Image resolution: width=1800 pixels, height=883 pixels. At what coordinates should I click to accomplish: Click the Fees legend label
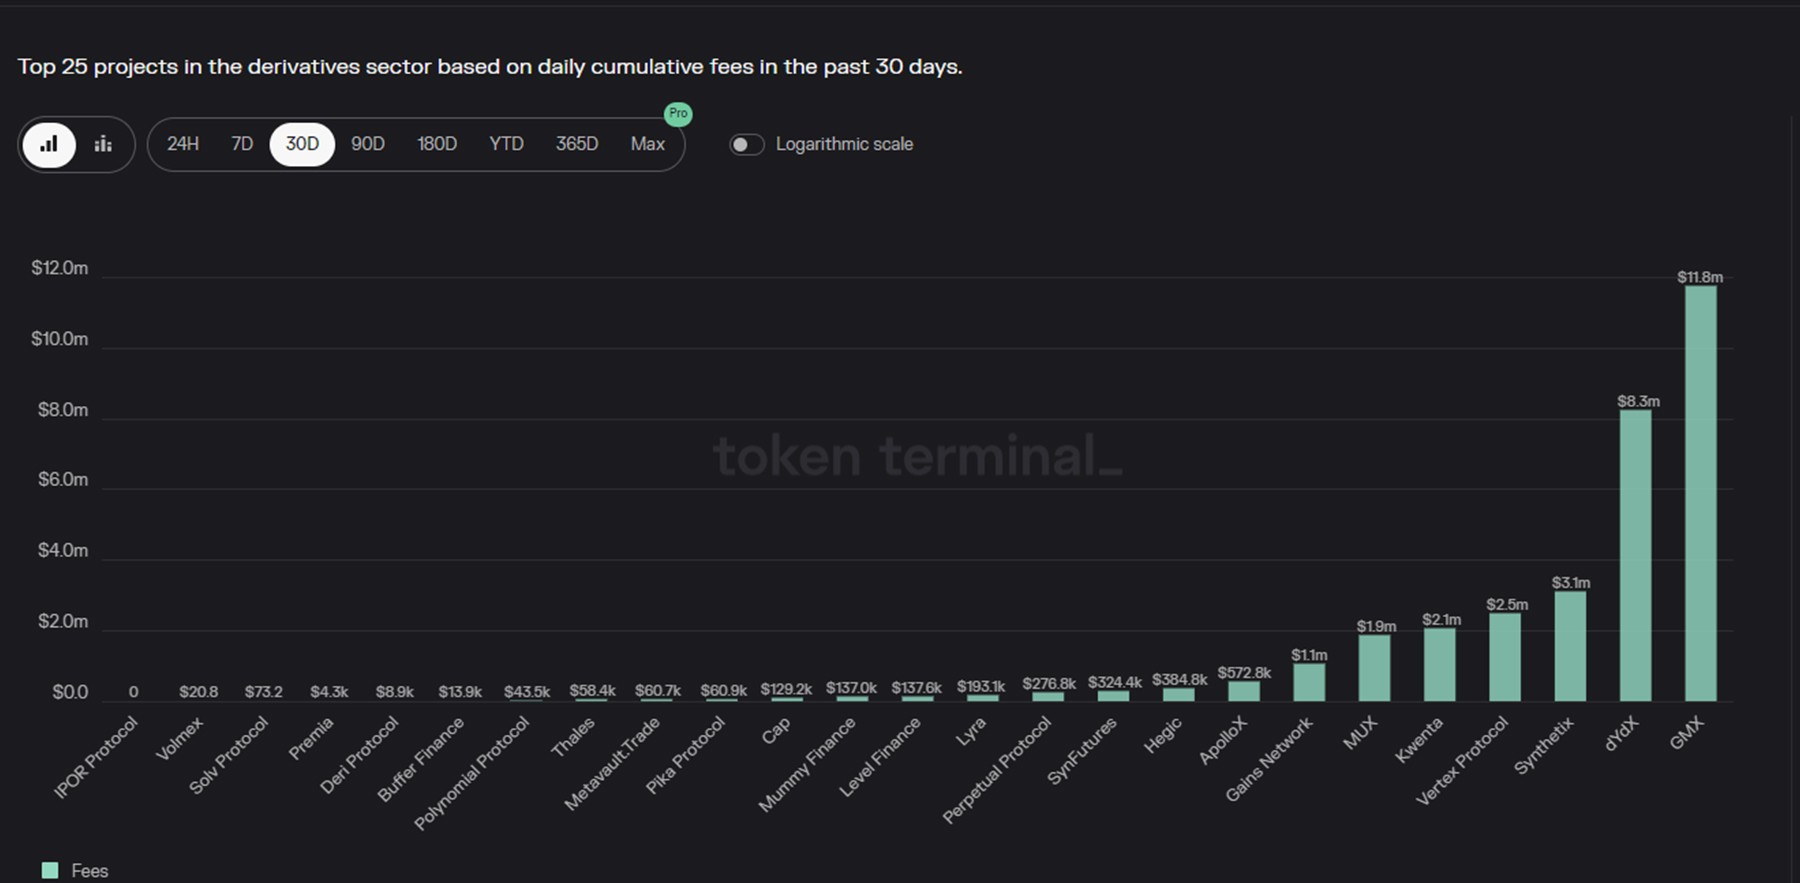pos(89,870)
